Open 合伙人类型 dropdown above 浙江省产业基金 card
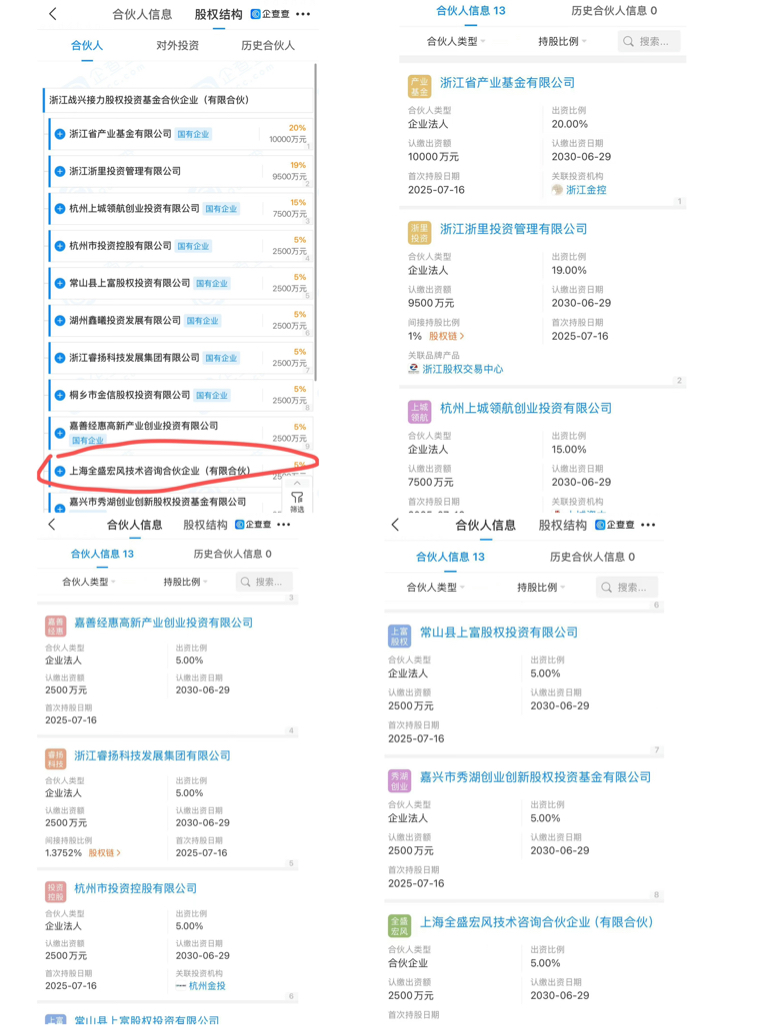The width and height of the screenshot is (768, 1025). [456, 41]
